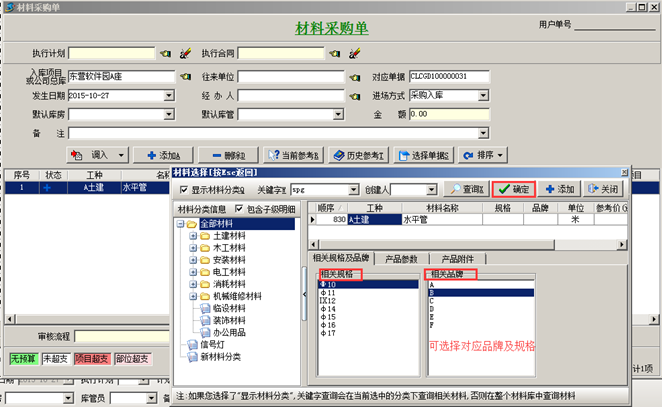This screenshot has height=408, width=662.
Task: Open the 排序 sort dropdown button
Action: point(490,155)
